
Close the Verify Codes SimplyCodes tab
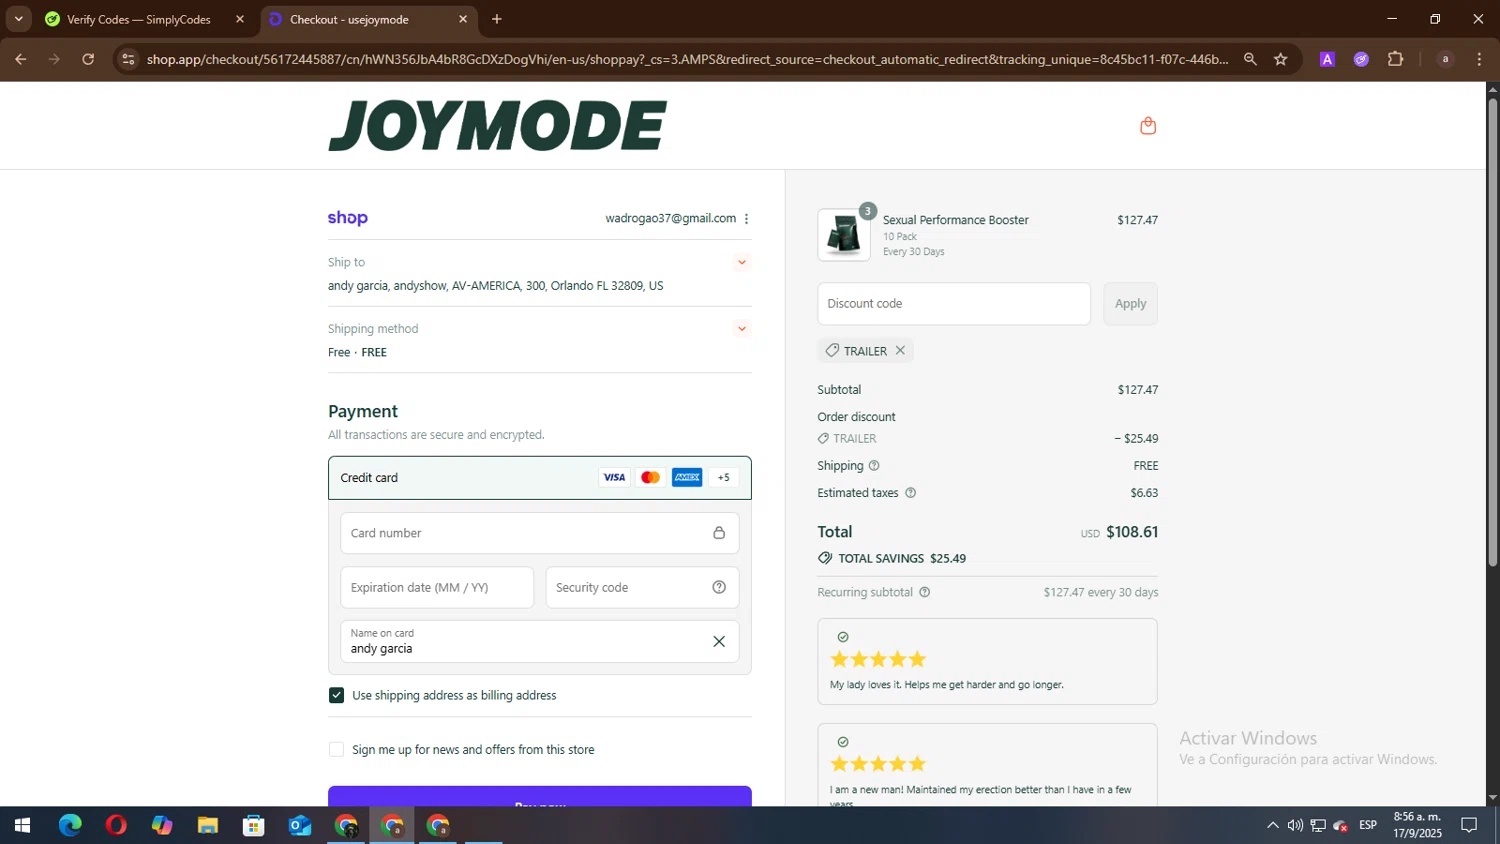[x=240, y=19]
